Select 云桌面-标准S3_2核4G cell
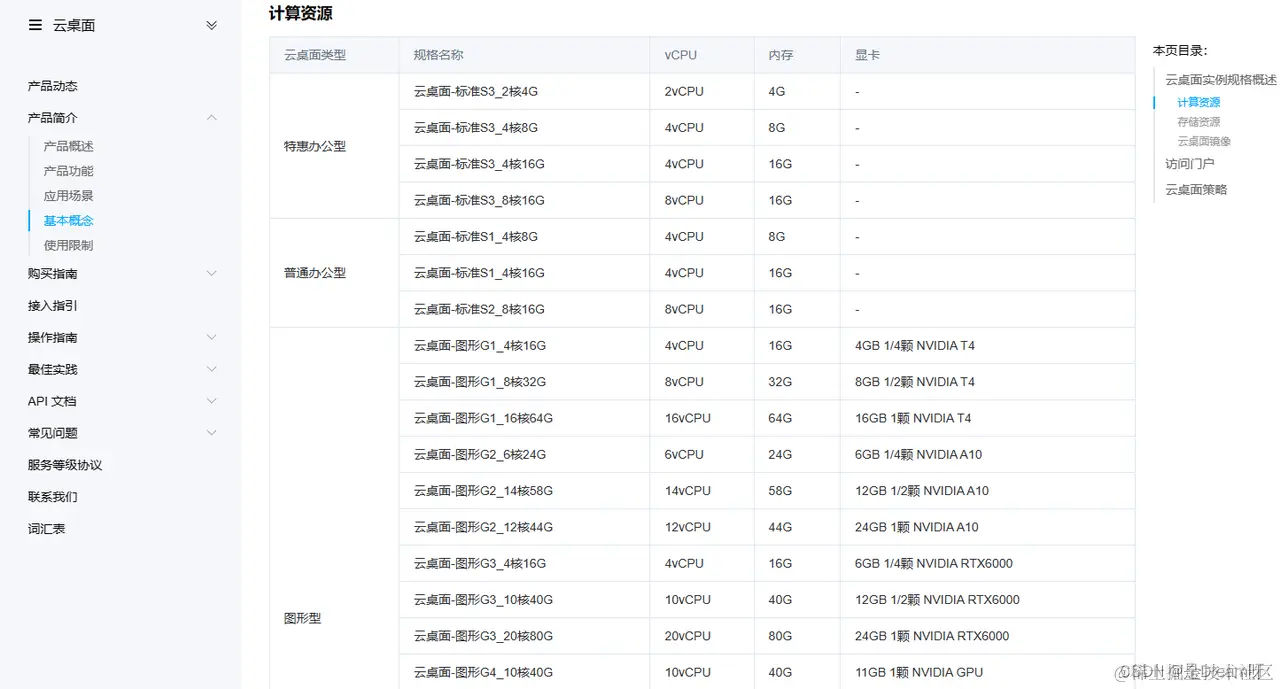This screenshot has width=1280, height=689. click(x=525, y=92)
